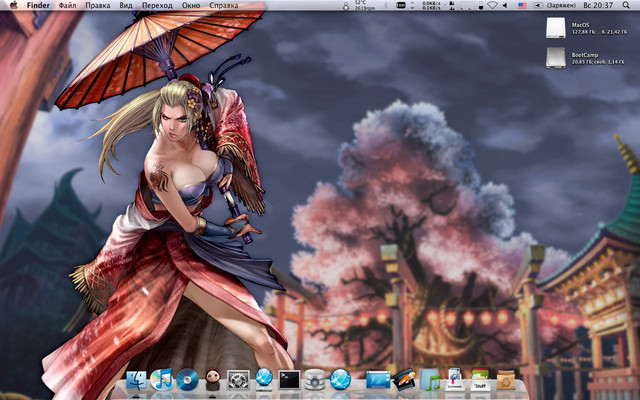Launch iTunes from the dock
The height and width of the screenshot is (400, 640).
click(160, 380)
